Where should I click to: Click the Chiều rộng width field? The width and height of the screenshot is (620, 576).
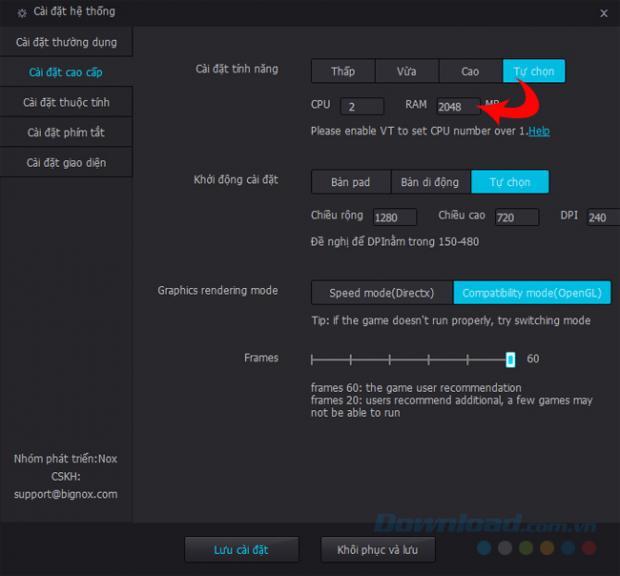pyautogui.click(x=394, y=218)
